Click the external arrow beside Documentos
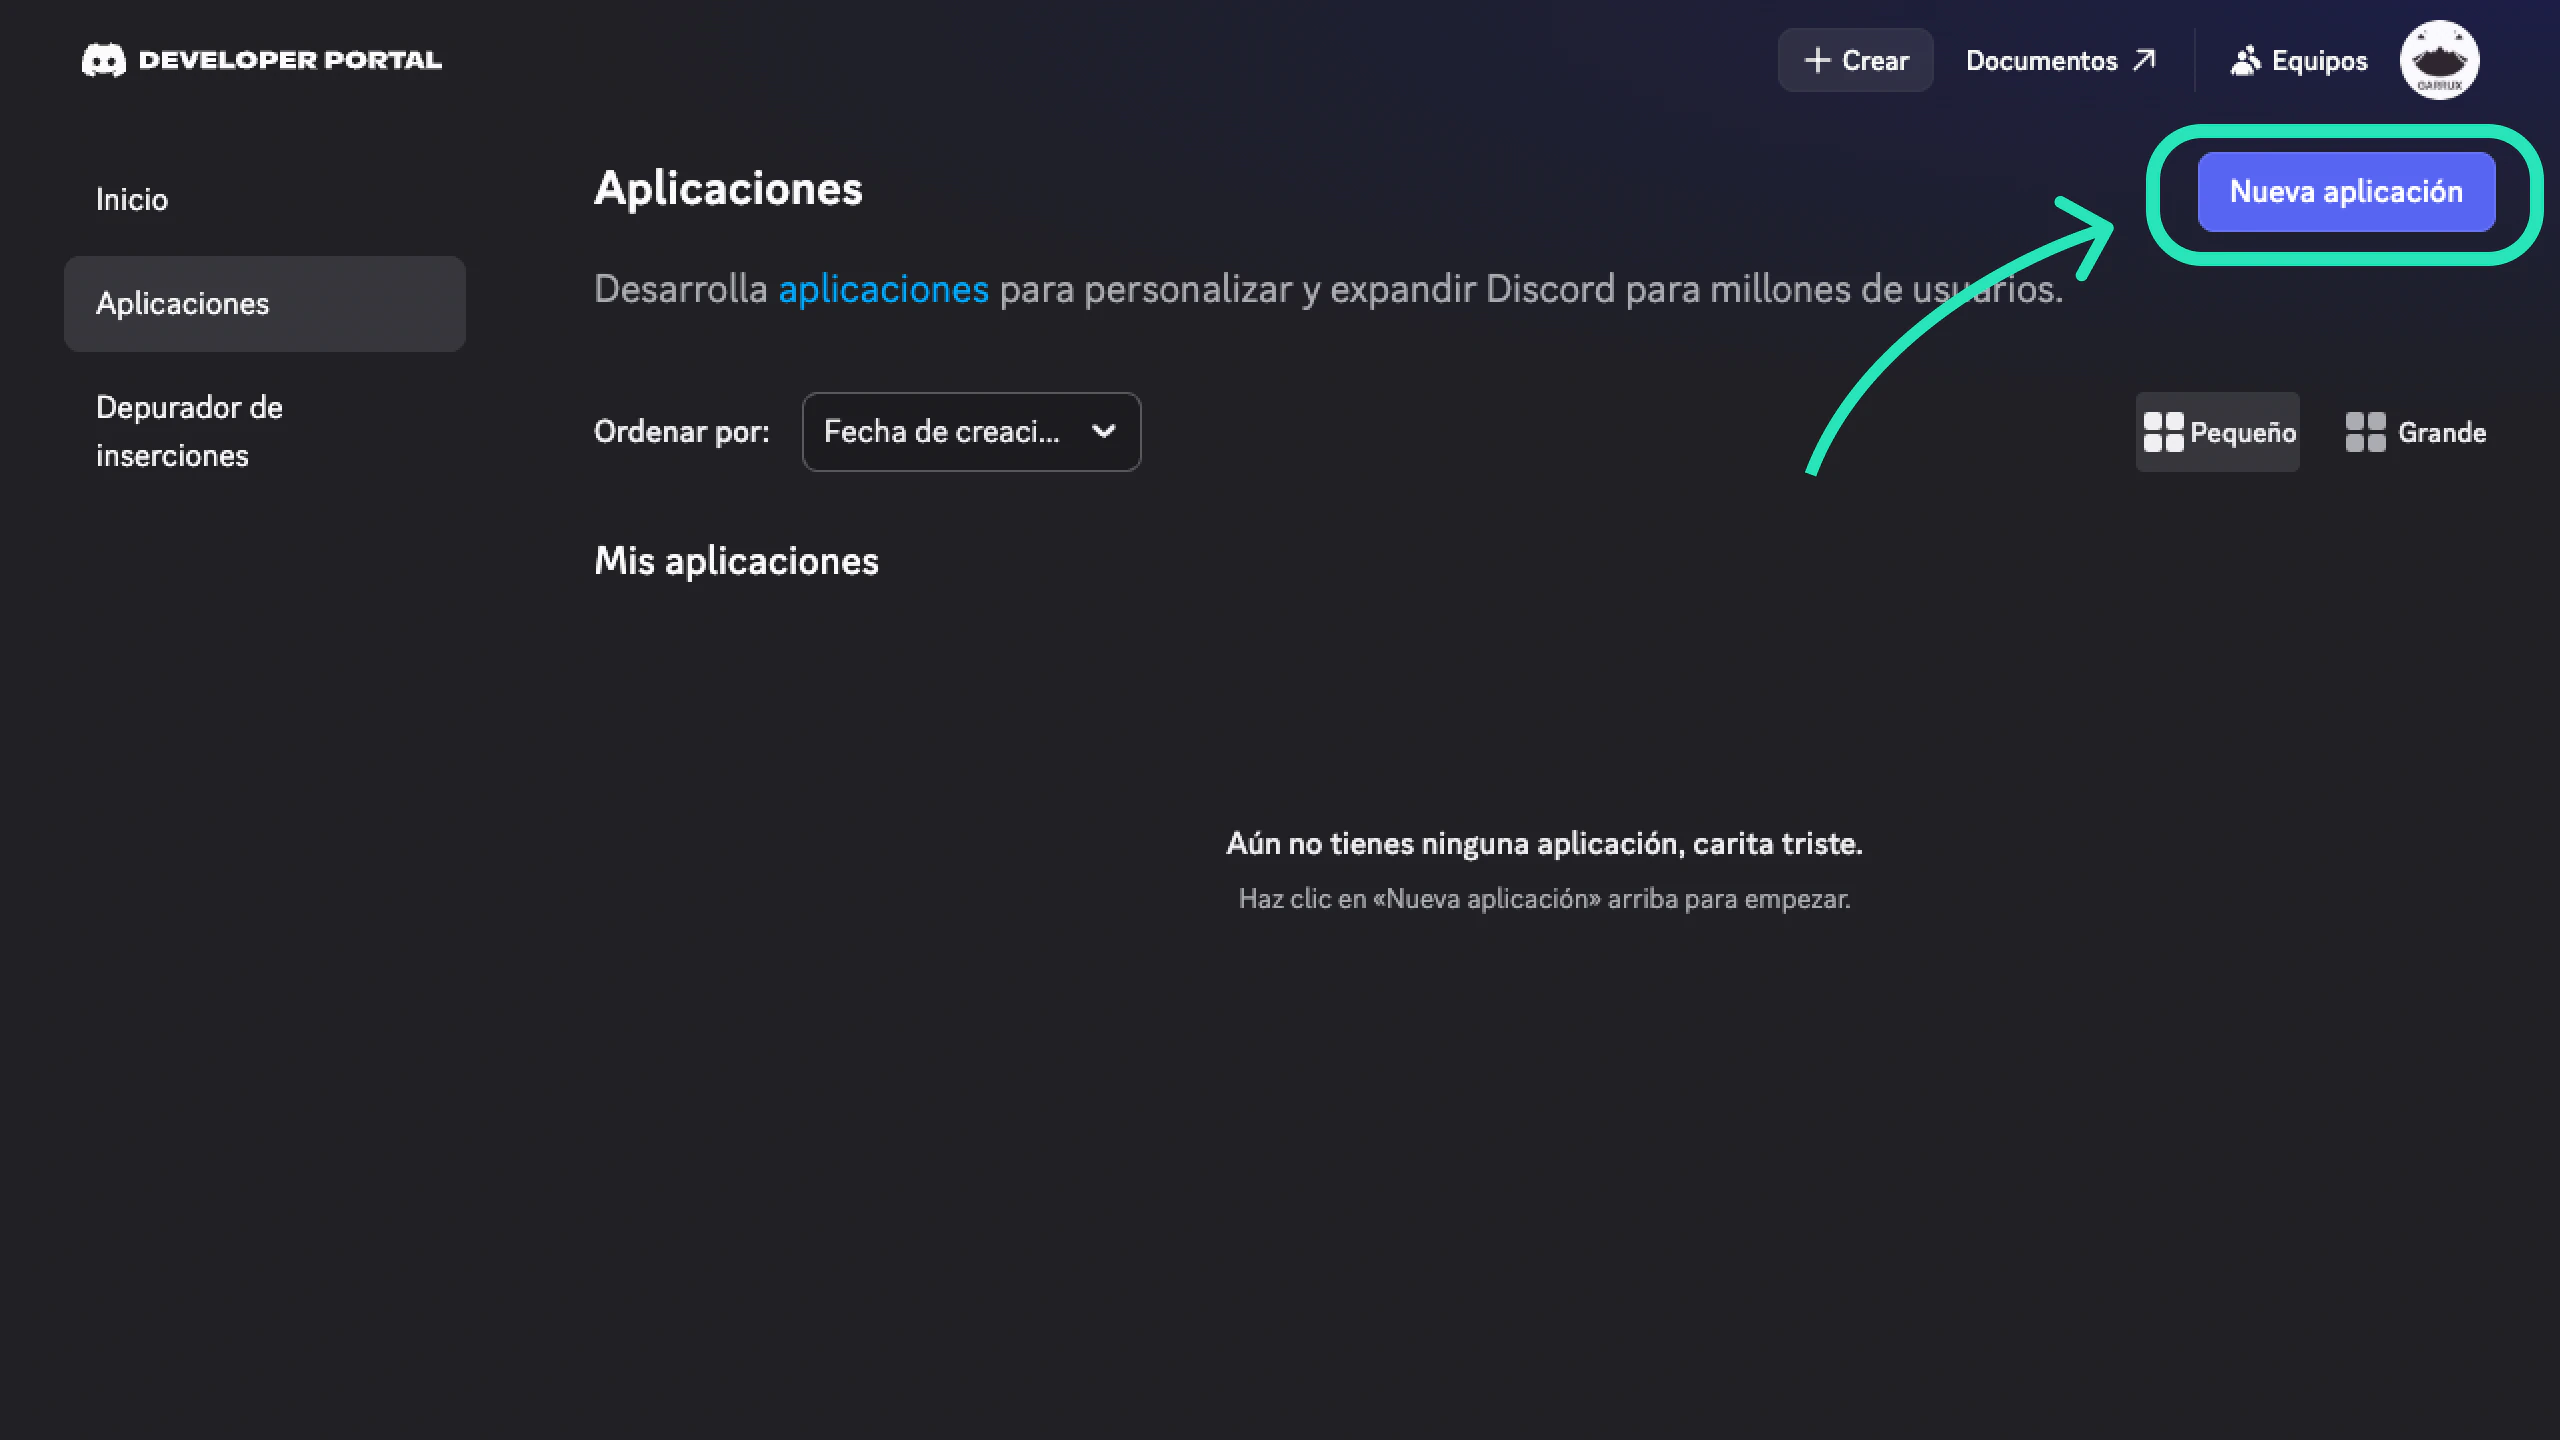 click(x=2143, y=60)
